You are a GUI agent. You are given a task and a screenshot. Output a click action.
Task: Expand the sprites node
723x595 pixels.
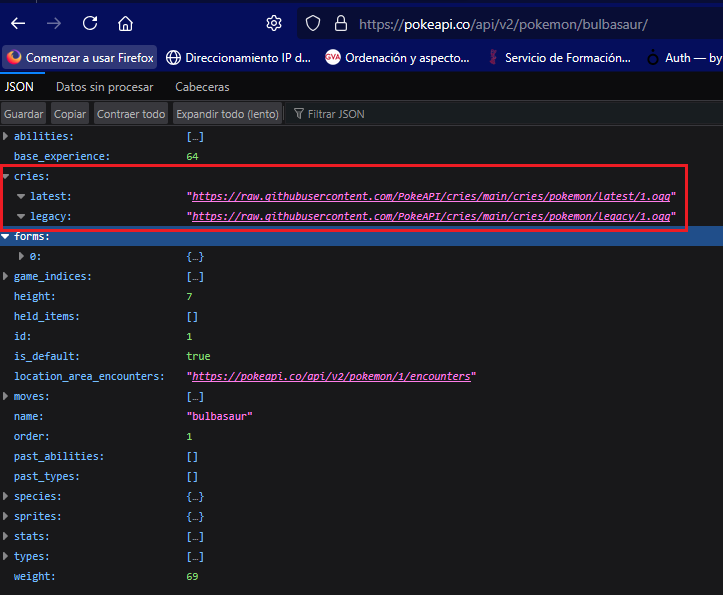click(x=5, y=516)
